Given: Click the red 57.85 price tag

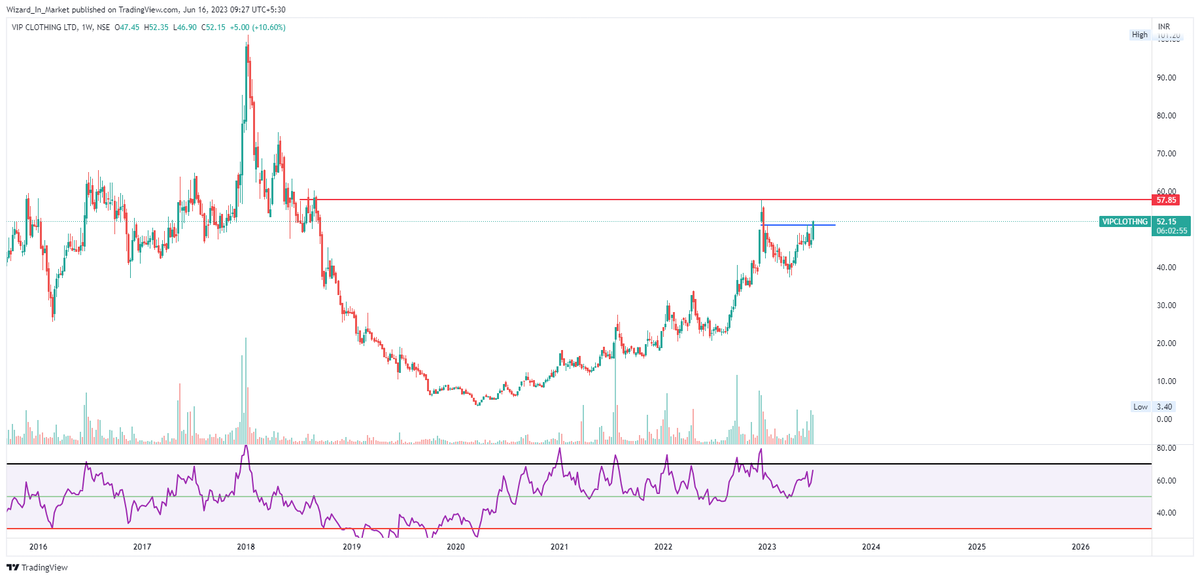Looking at the screenshot, I should [1164, 200].
